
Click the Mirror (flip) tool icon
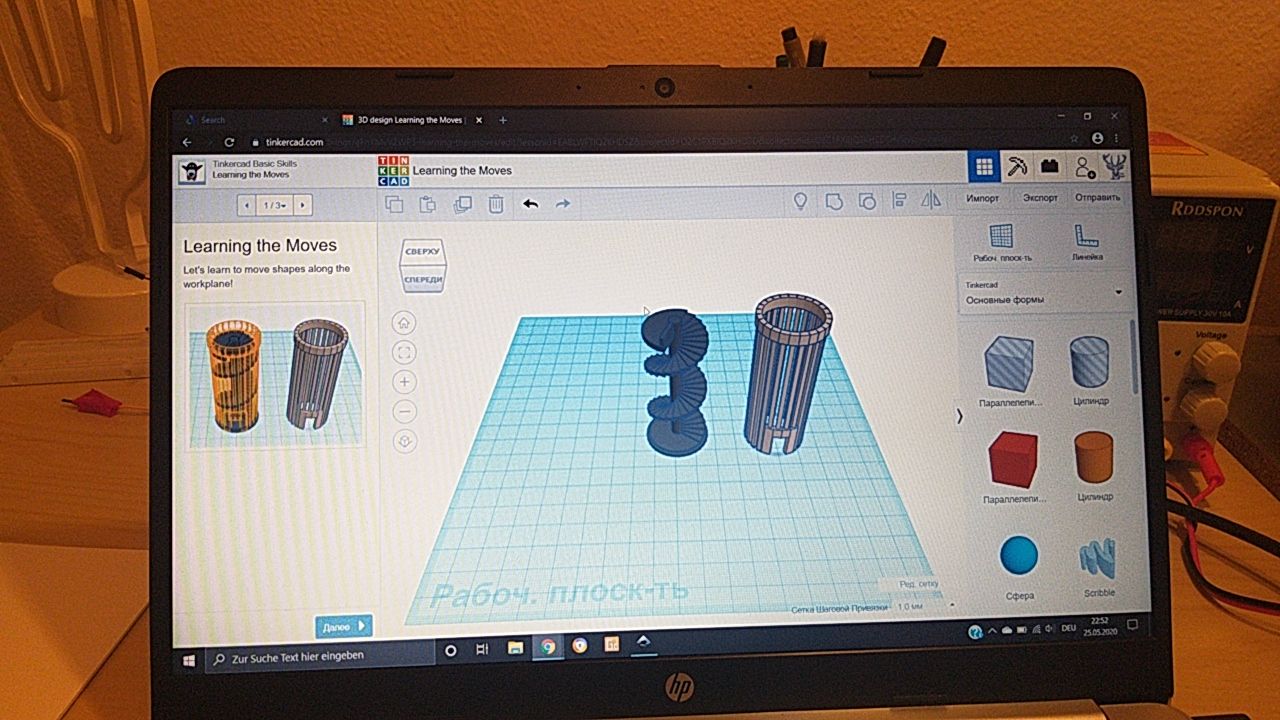(931, 200)
